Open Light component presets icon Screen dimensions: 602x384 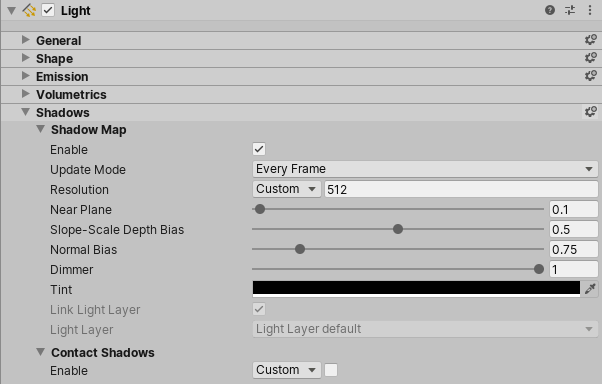[570, 10]
